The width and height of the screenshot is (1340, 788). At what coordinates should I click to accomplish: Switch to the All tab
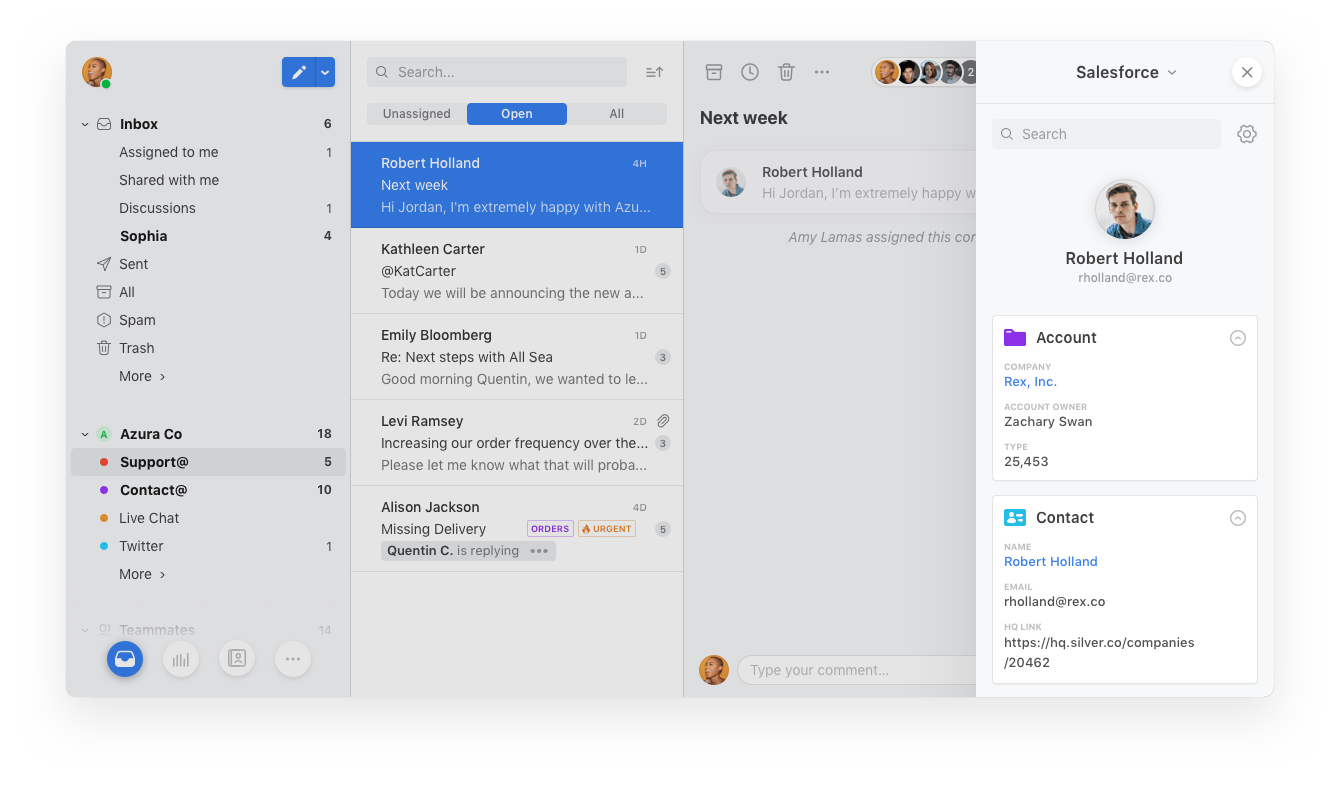(617, 113)
